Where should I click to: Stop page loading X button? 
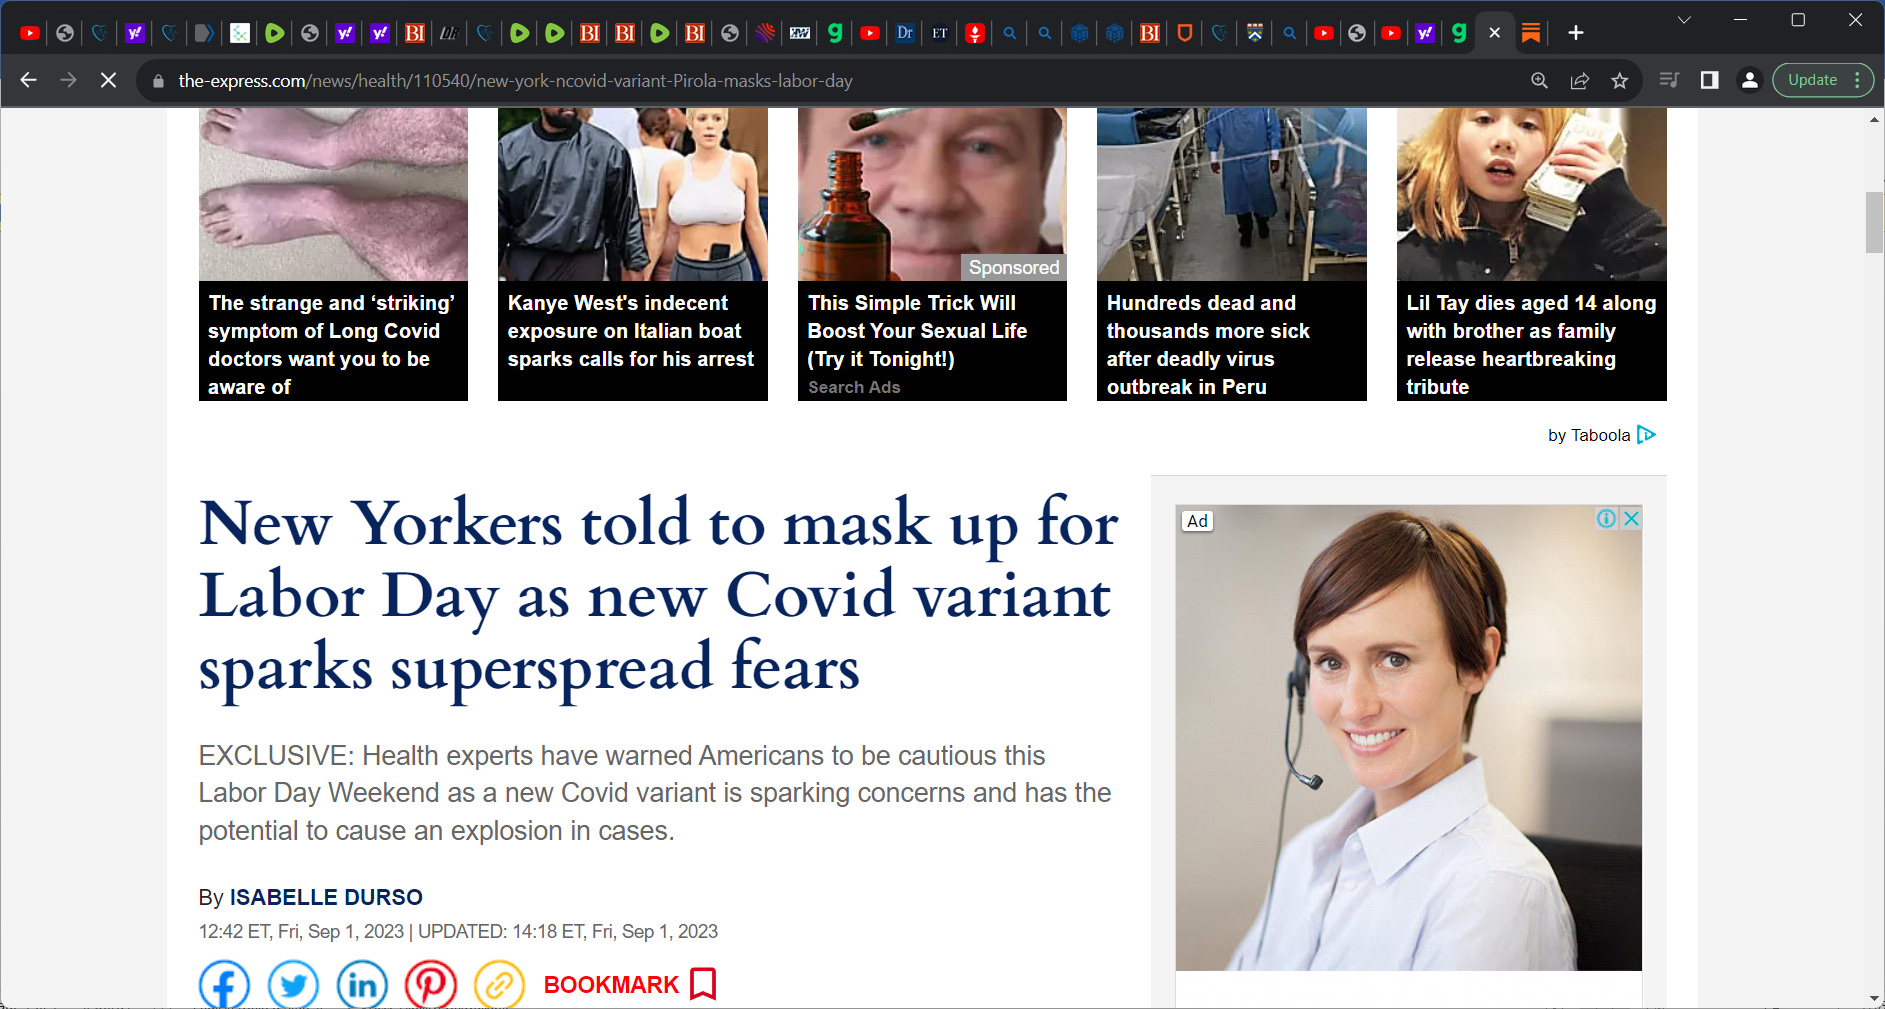click(108, 80)
